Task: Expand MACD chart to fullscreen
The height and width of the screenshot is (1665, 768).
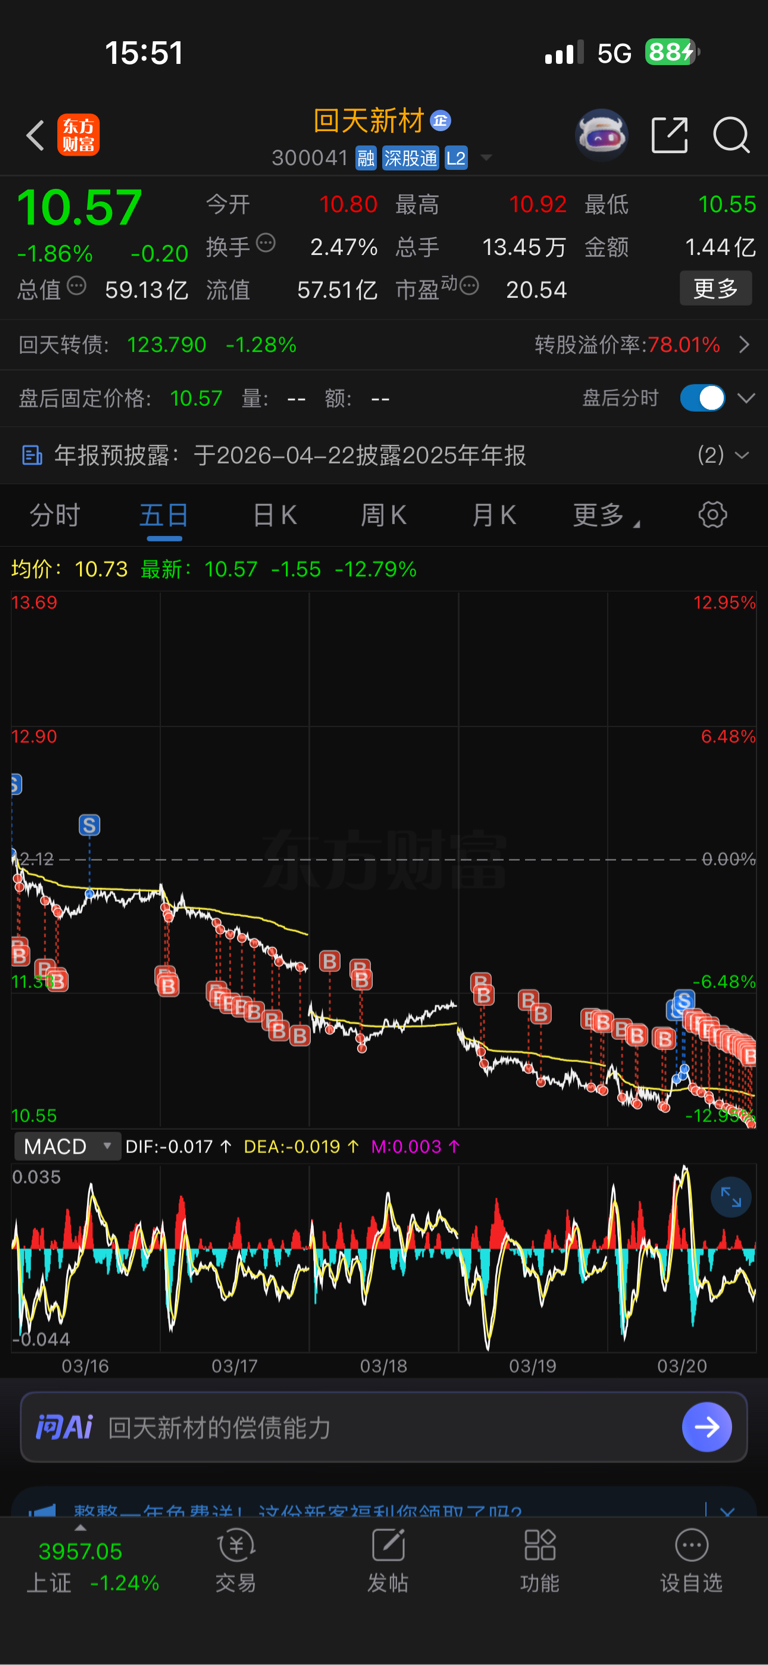Action: (x=731, y=1197)
